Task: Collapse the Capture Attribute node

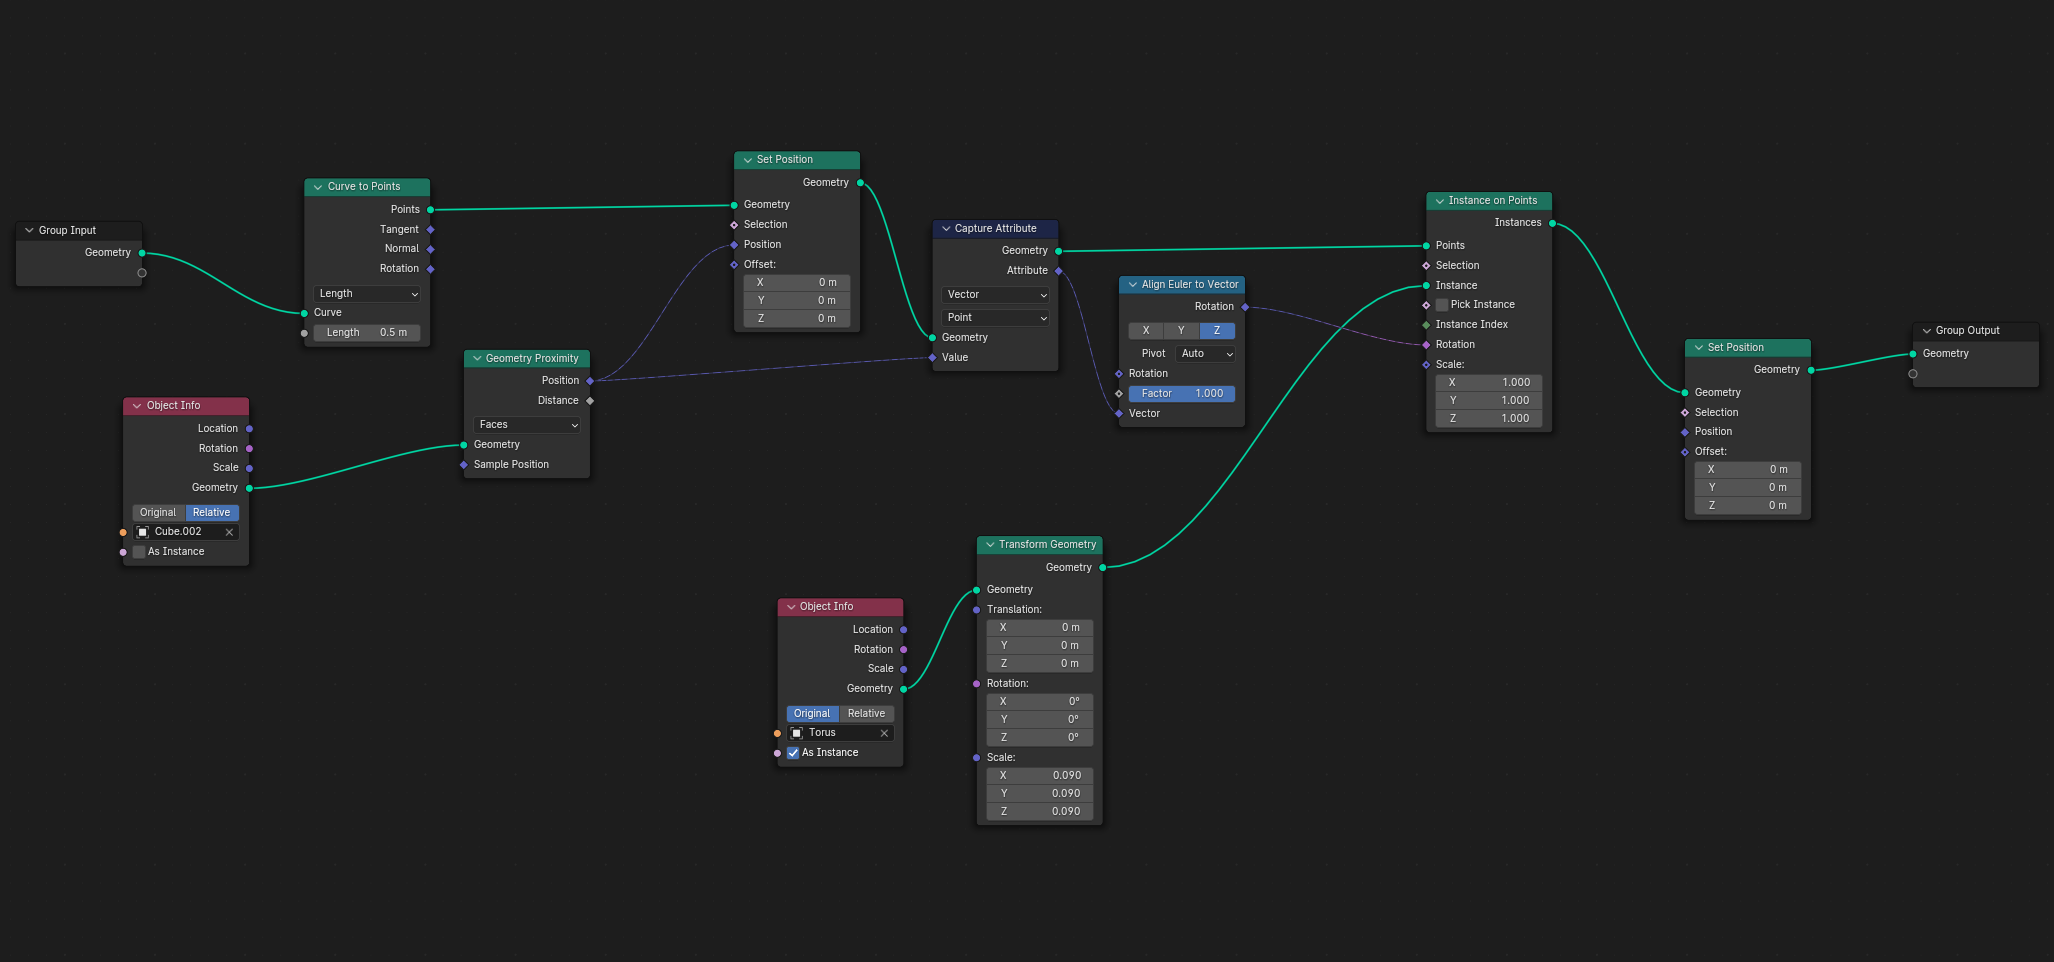Action: pos(946,229)
